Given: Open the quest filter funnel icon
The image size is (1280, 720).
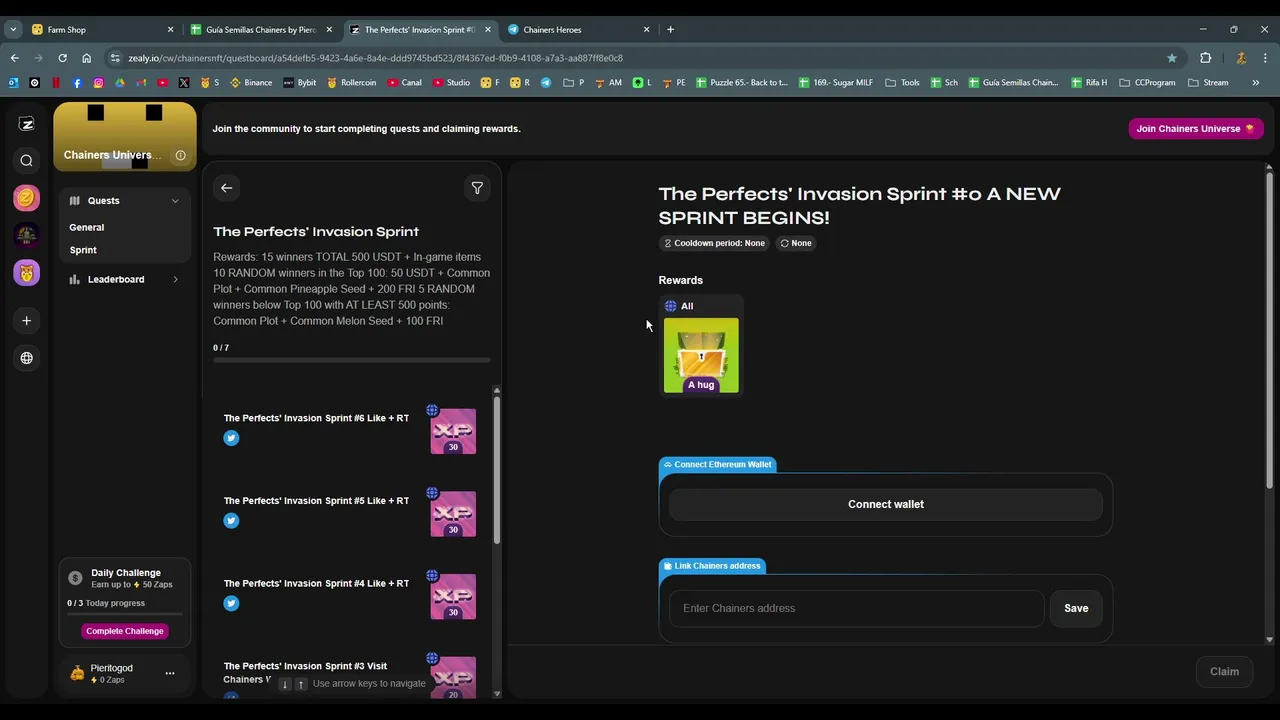Looking at the screenshot, I should click(x=477, y=188).
